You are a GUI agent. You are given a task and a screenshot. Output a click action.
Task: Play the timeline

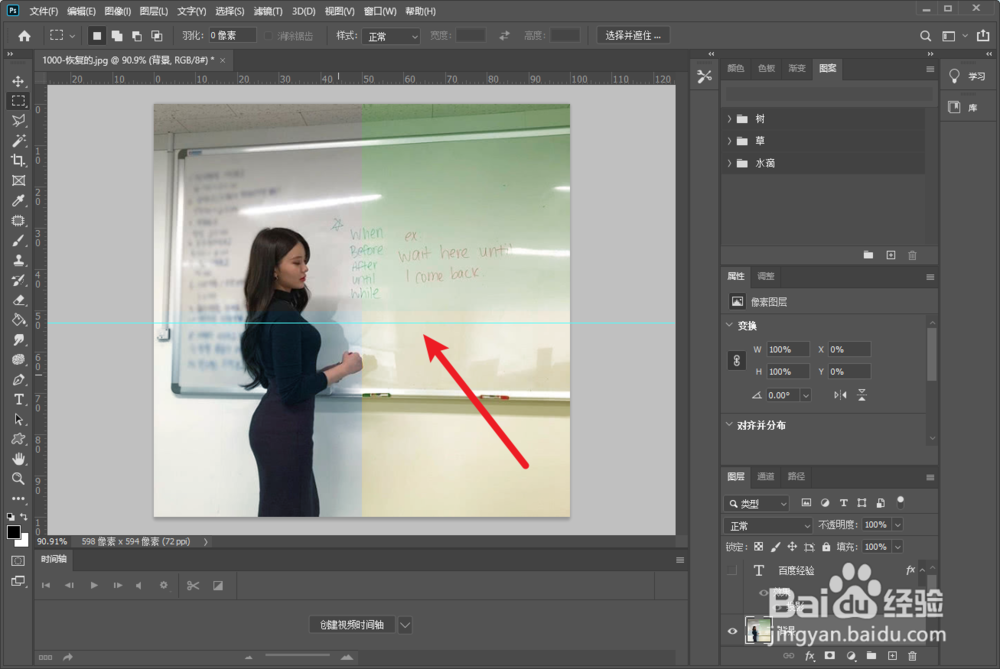[94, 585]
